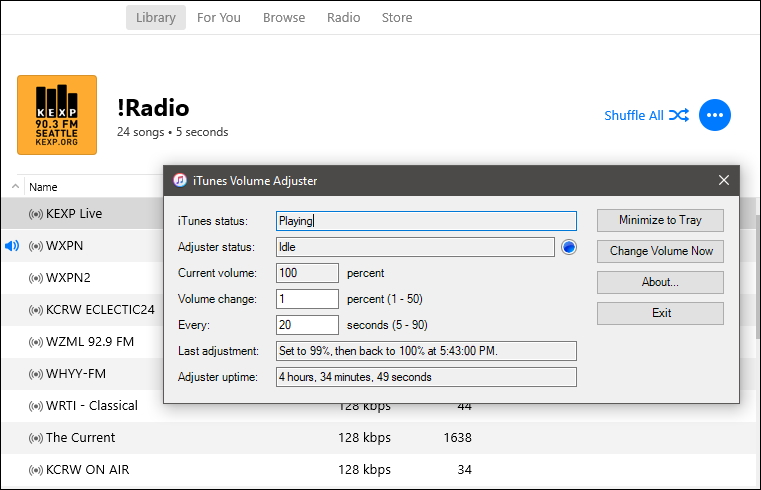The image size is (761, 490).
Task: Open the Store tab
Action: click(397, 17)
